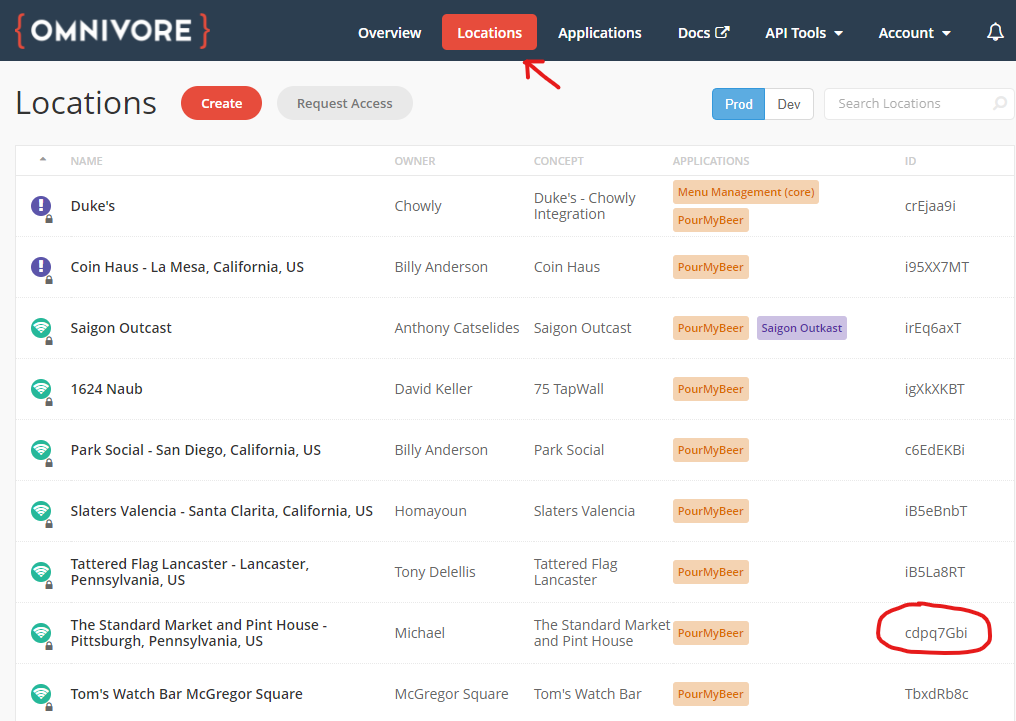The height and width of the screenshot is (721, 1016).
Task: Click the PourMyBeer tag for Slaters Valencia
Action: coord(711,511)
